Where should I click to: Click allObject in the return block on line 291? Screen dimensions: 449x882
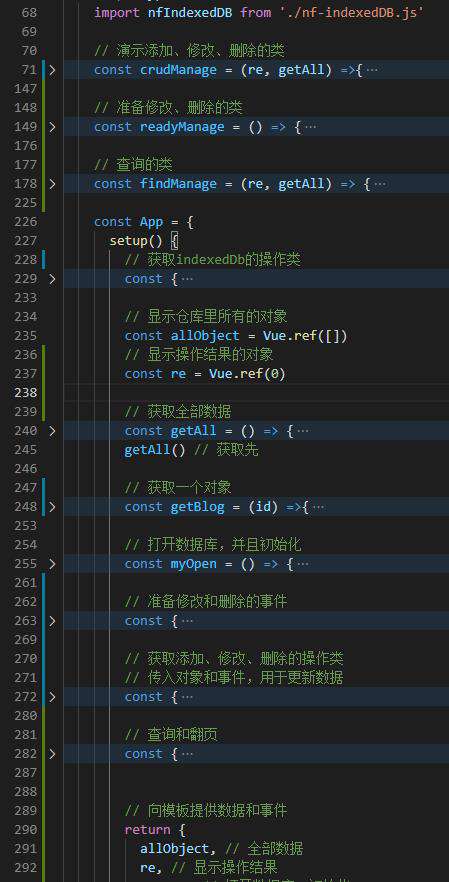(x=174, y=849)
